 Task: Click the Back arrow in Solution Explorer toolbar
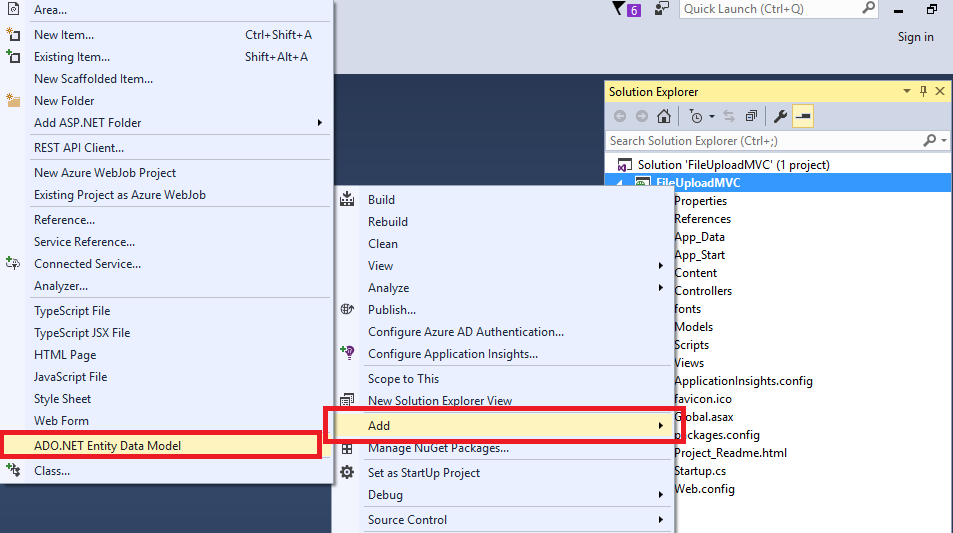click(x=620, y=116)
